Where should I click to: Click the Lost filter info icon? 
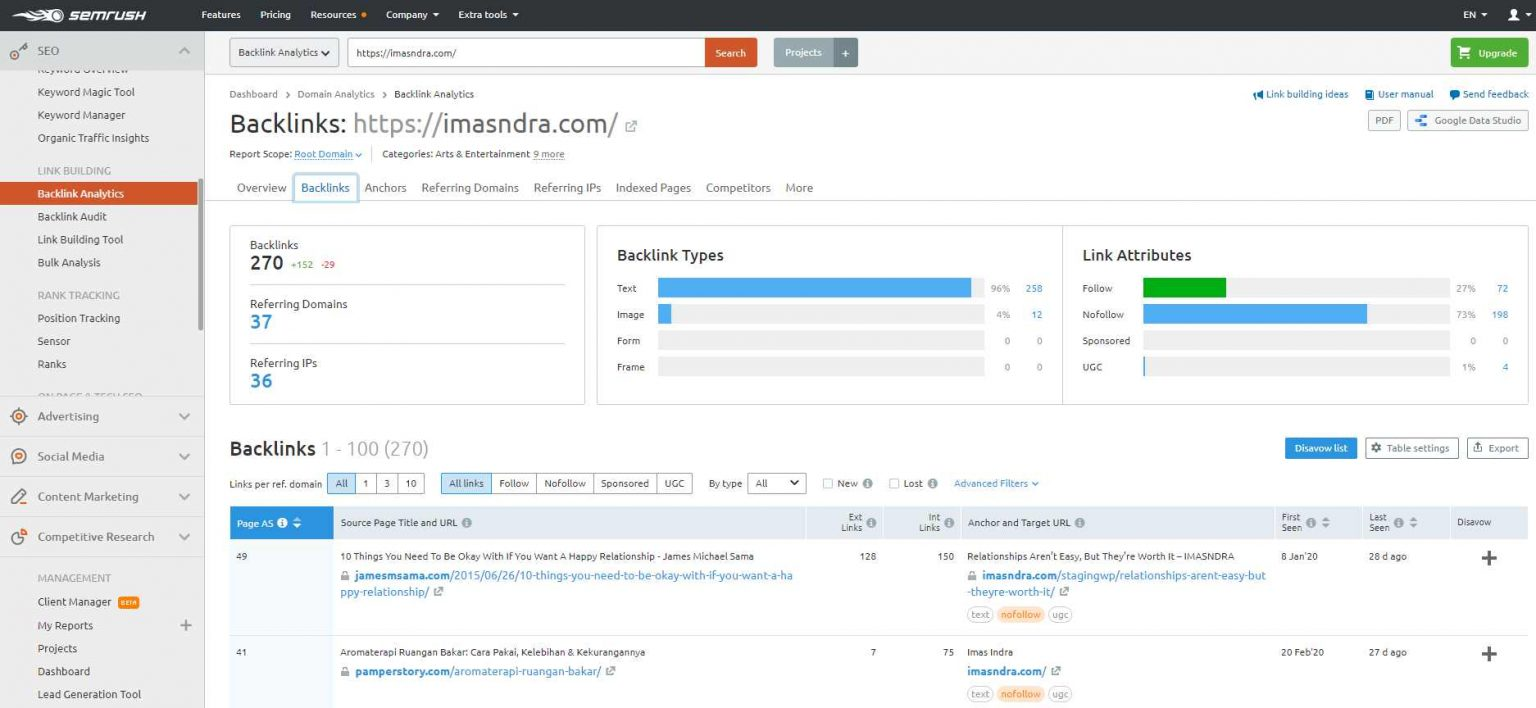click(933, 484)
